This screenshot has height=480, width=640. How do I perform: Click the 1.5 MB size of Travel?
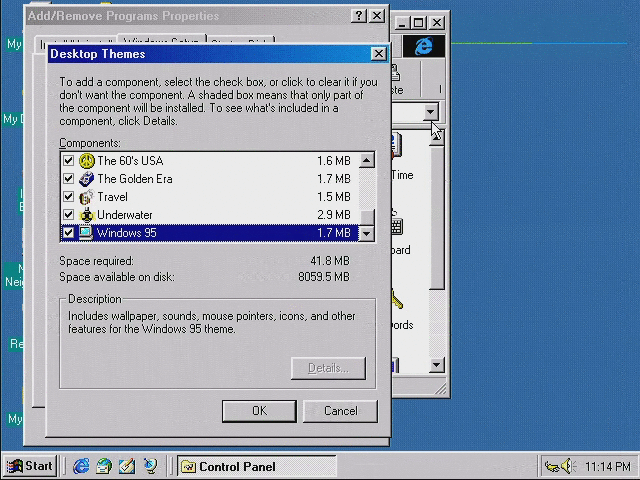(x=333, y=197)
